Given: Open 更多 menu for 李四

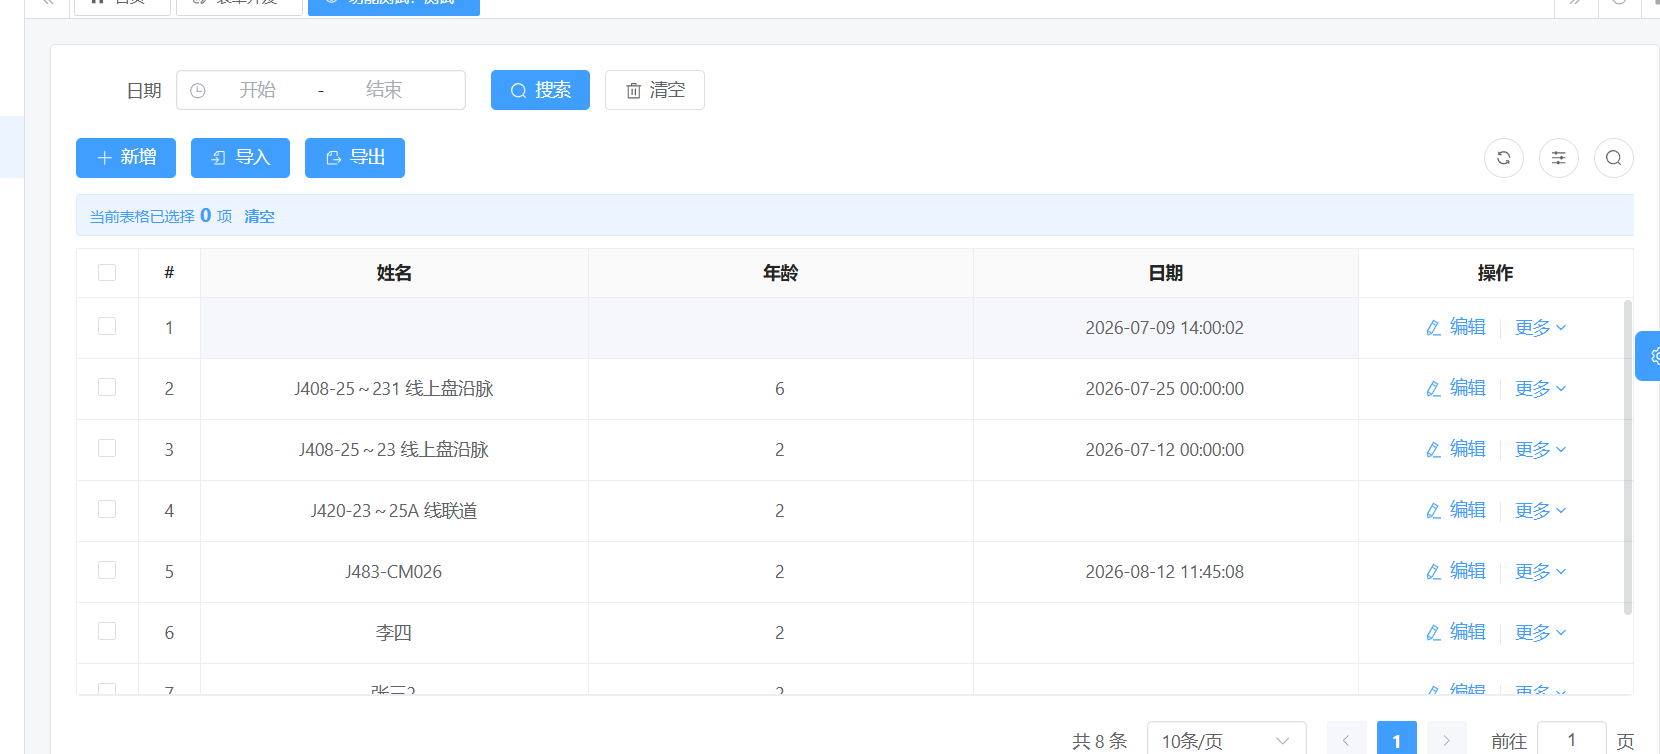Looking at the screenshot, I should [1541, 633].
